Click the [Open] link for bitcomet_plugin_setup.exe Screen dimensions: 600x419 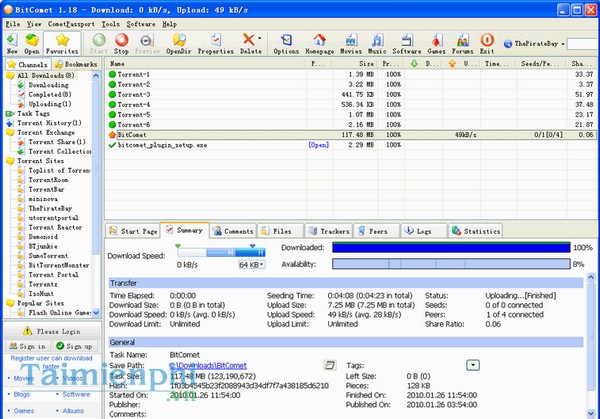coord(318,145)
